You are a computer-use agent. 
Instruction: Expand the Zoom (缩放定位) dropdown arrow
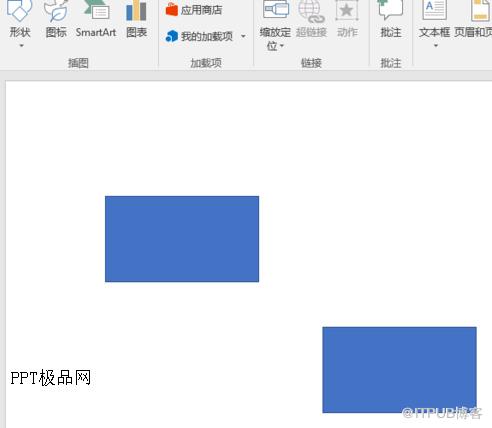point(282,46)
